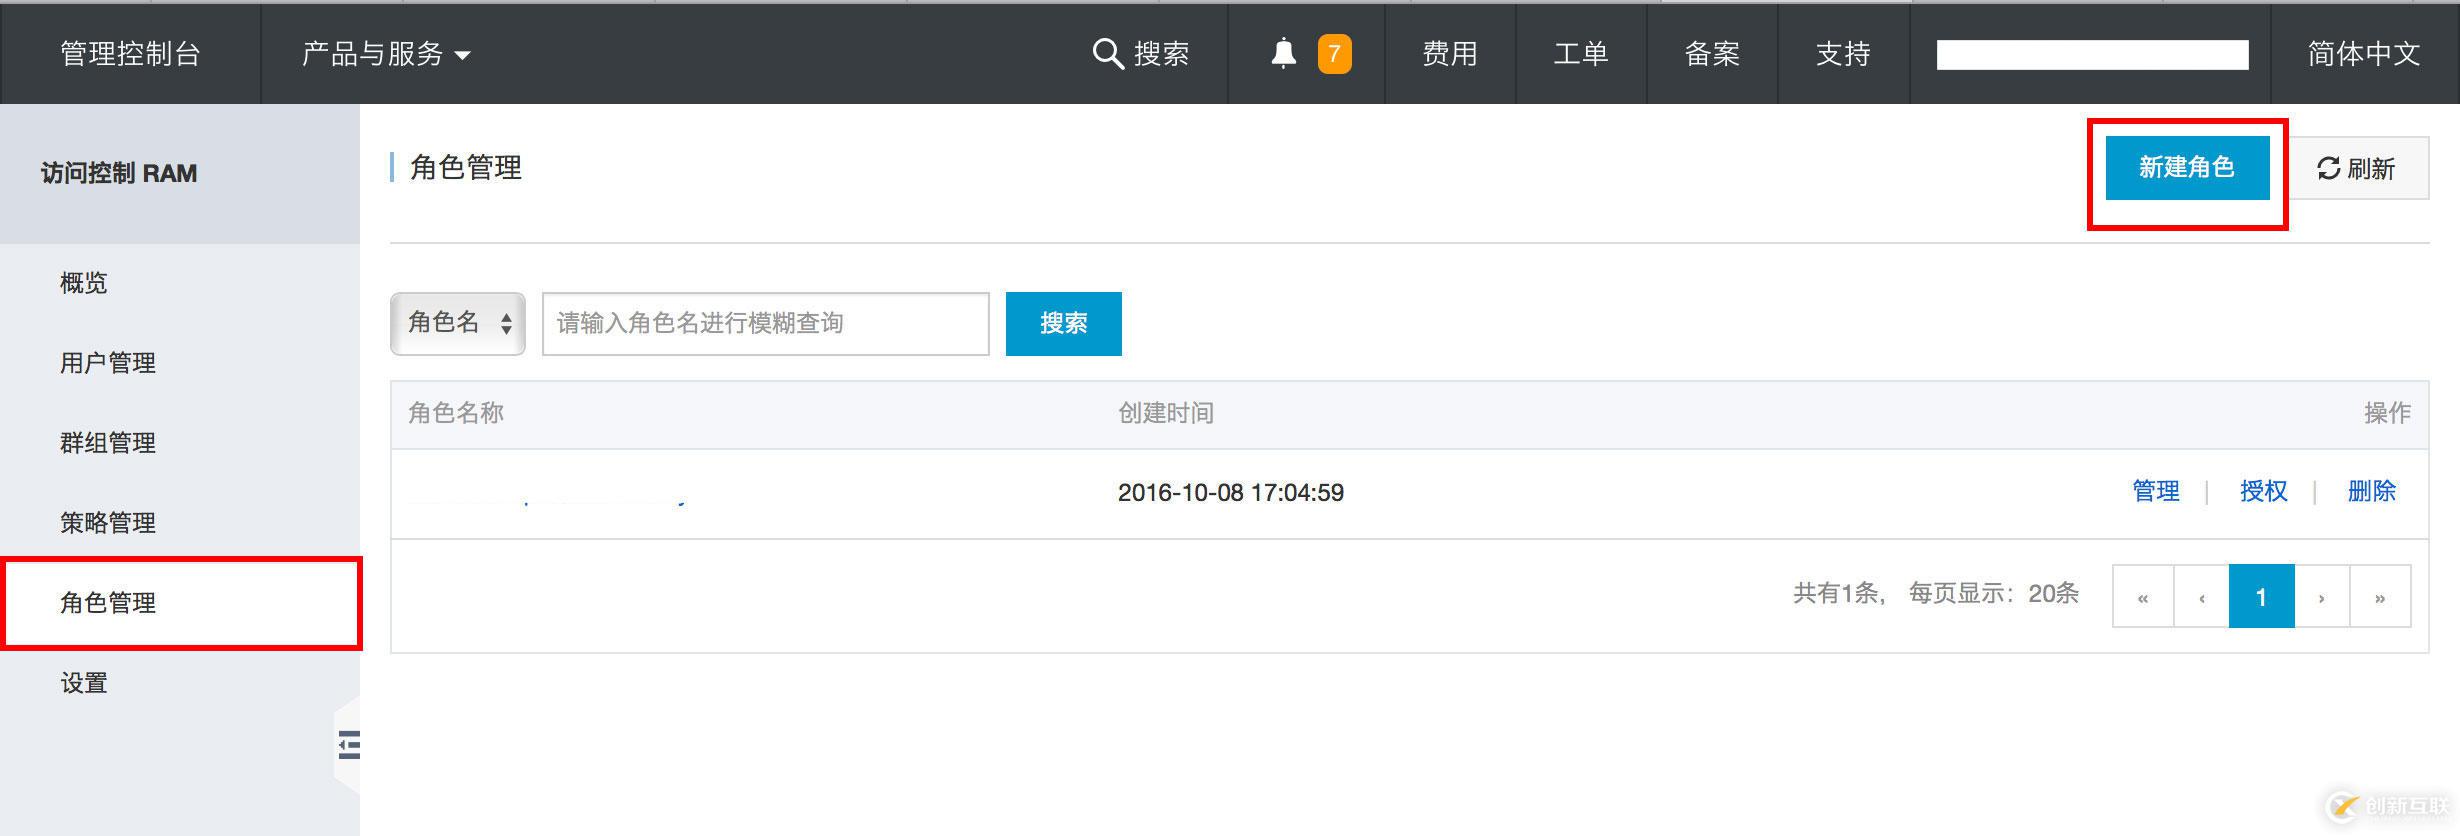Click the 新建角色 button
Viewport: 2460px width, 836px height.
pos(2187,168)
